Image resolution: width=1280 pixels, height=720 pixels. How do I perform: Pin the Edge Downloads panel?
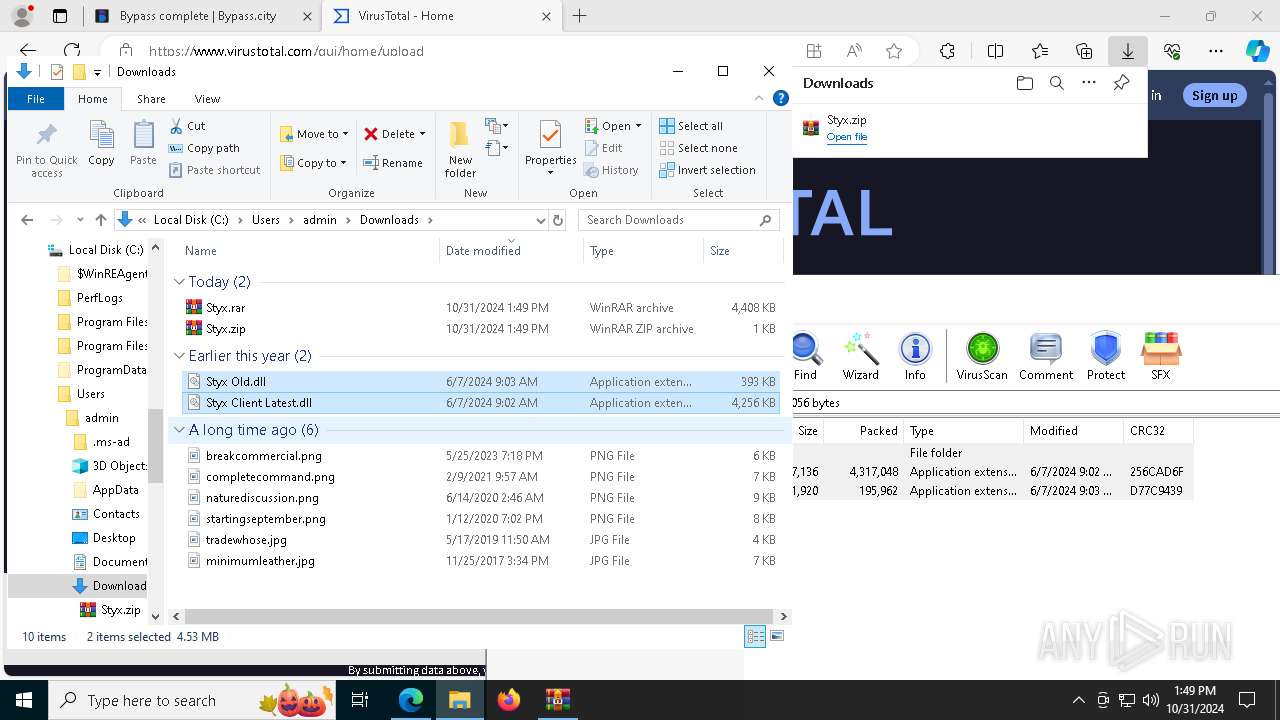tap(1121, 83)
